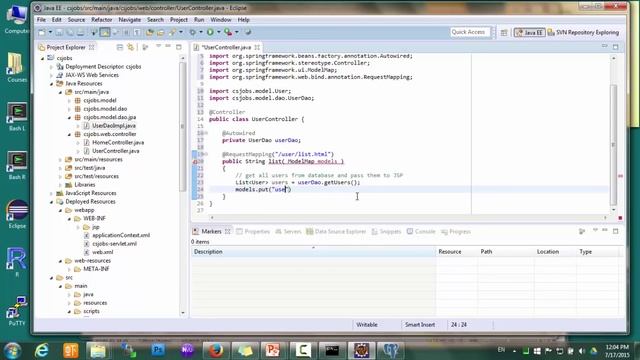This screenshot has width=640, height=360.
Task: Click the green Run toolbar icon
Action: (x=210, y=32)
